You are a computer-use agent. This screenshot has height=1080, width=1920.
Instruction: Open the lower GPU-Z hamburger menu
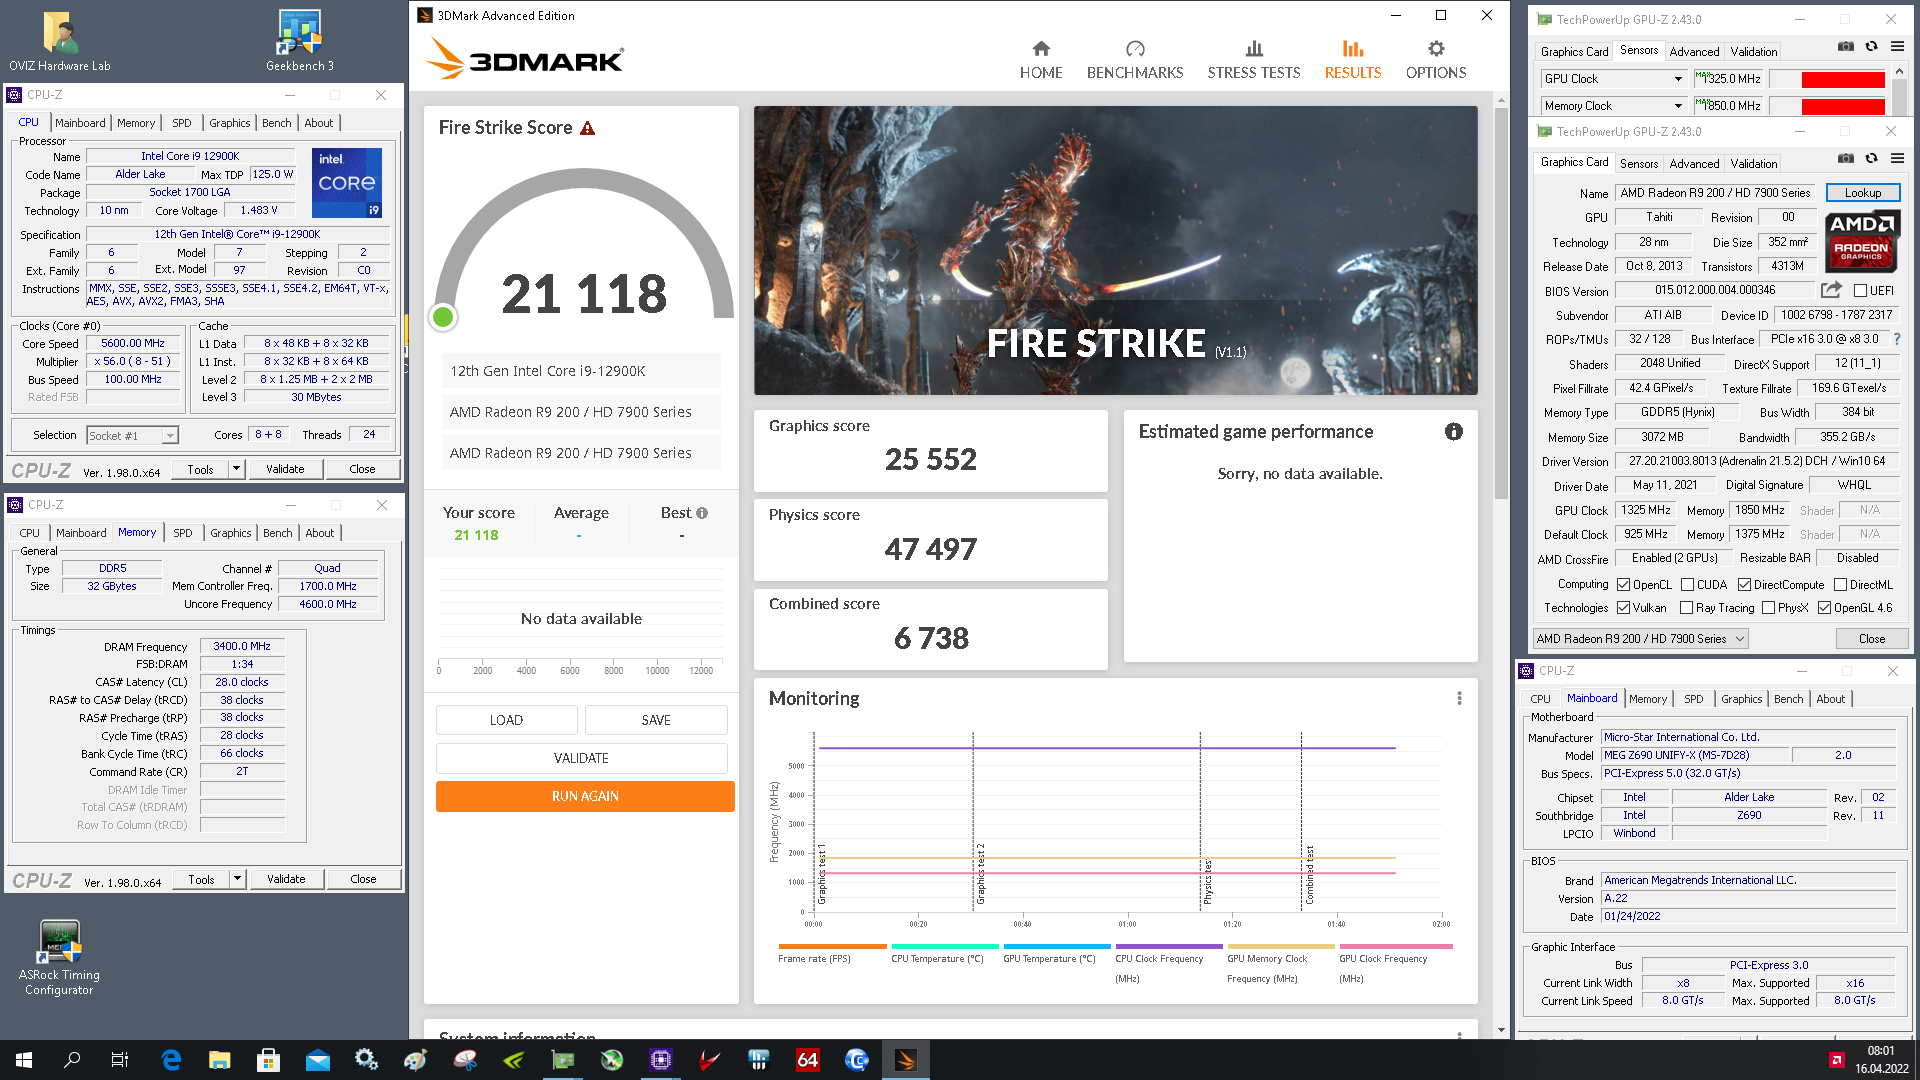(x=1897, y=158)
